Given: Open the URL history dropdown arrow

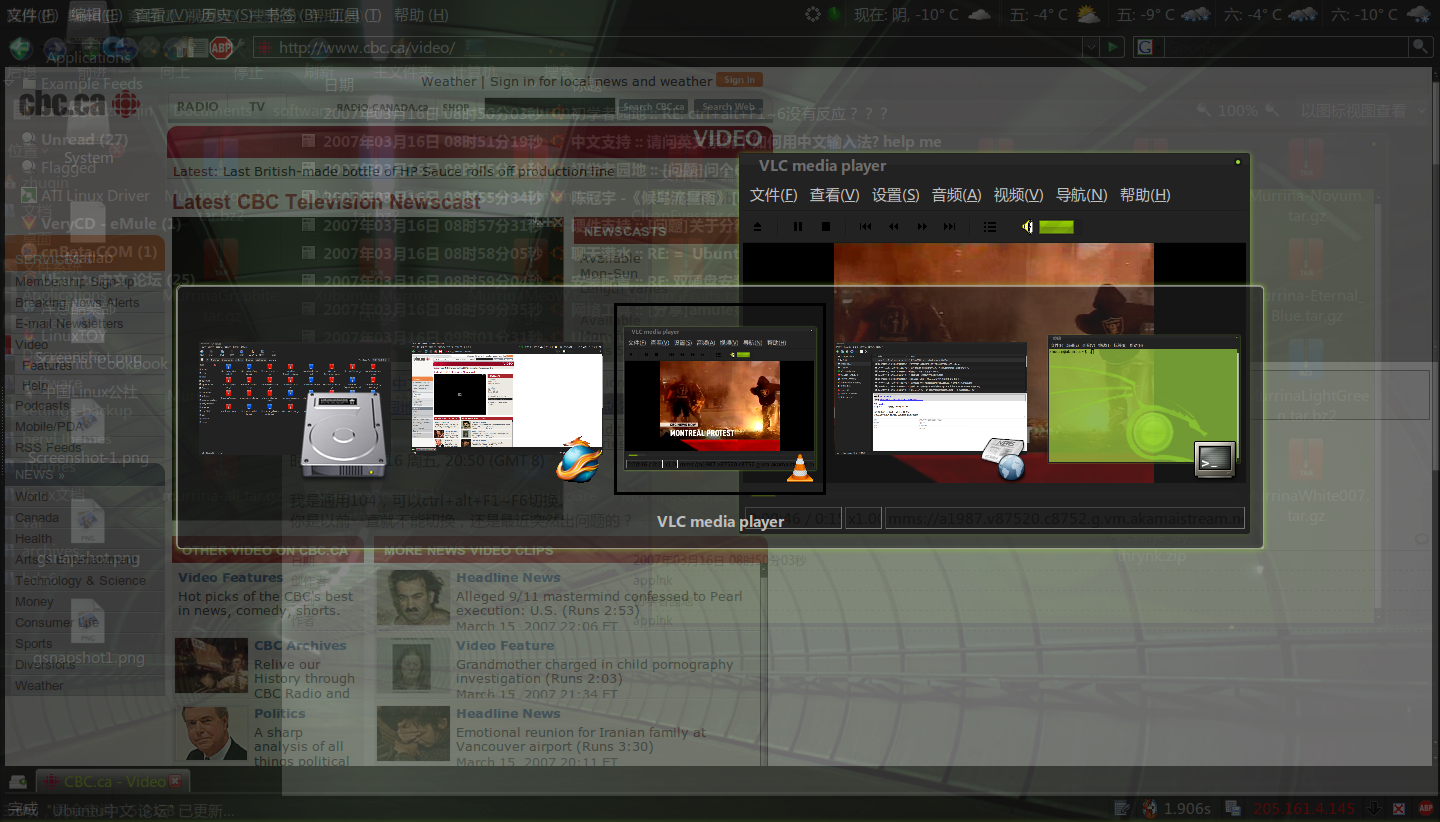Looking at the screenshot, I should 1091,47.
